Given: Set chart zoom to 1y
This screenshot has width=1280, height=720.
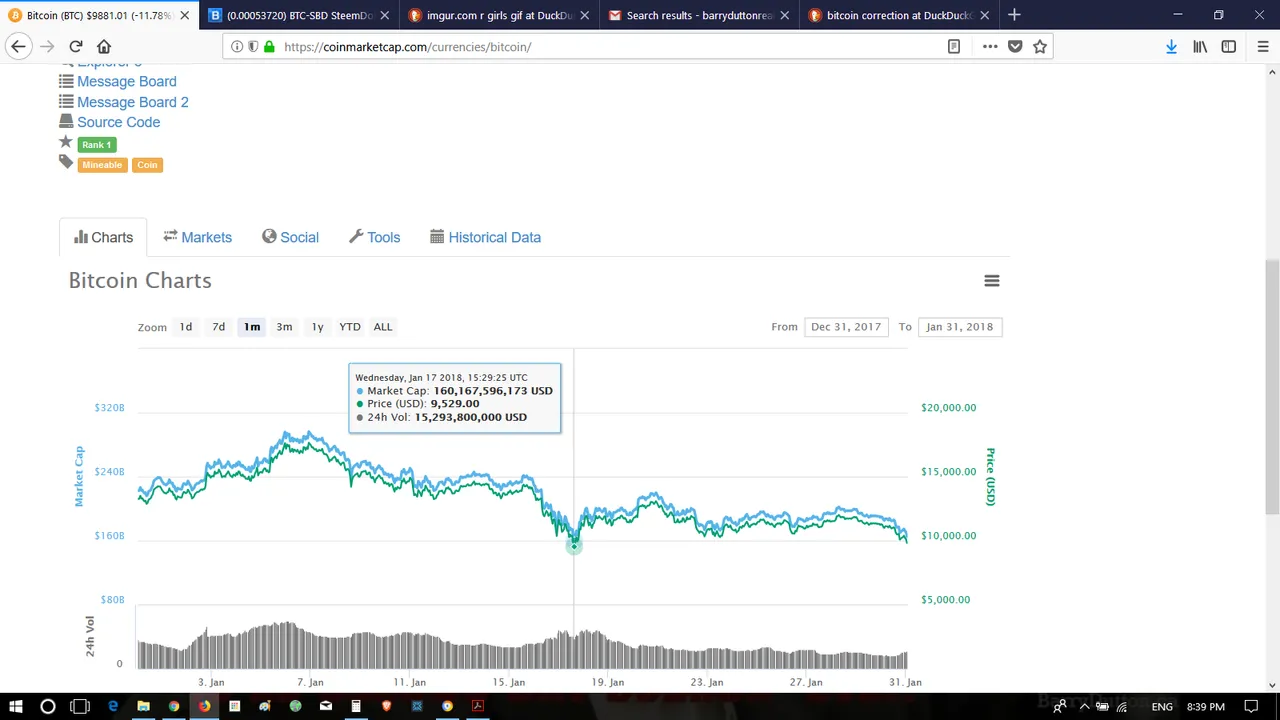Looking at the screenshot, I should tap(317, 327).
